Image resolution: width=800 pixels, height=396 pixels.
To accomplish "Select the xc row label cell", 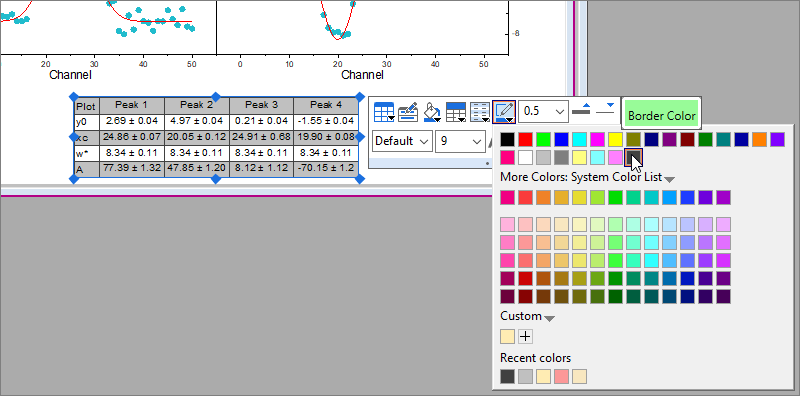I will pyautogui.click(x=86, y=137).
